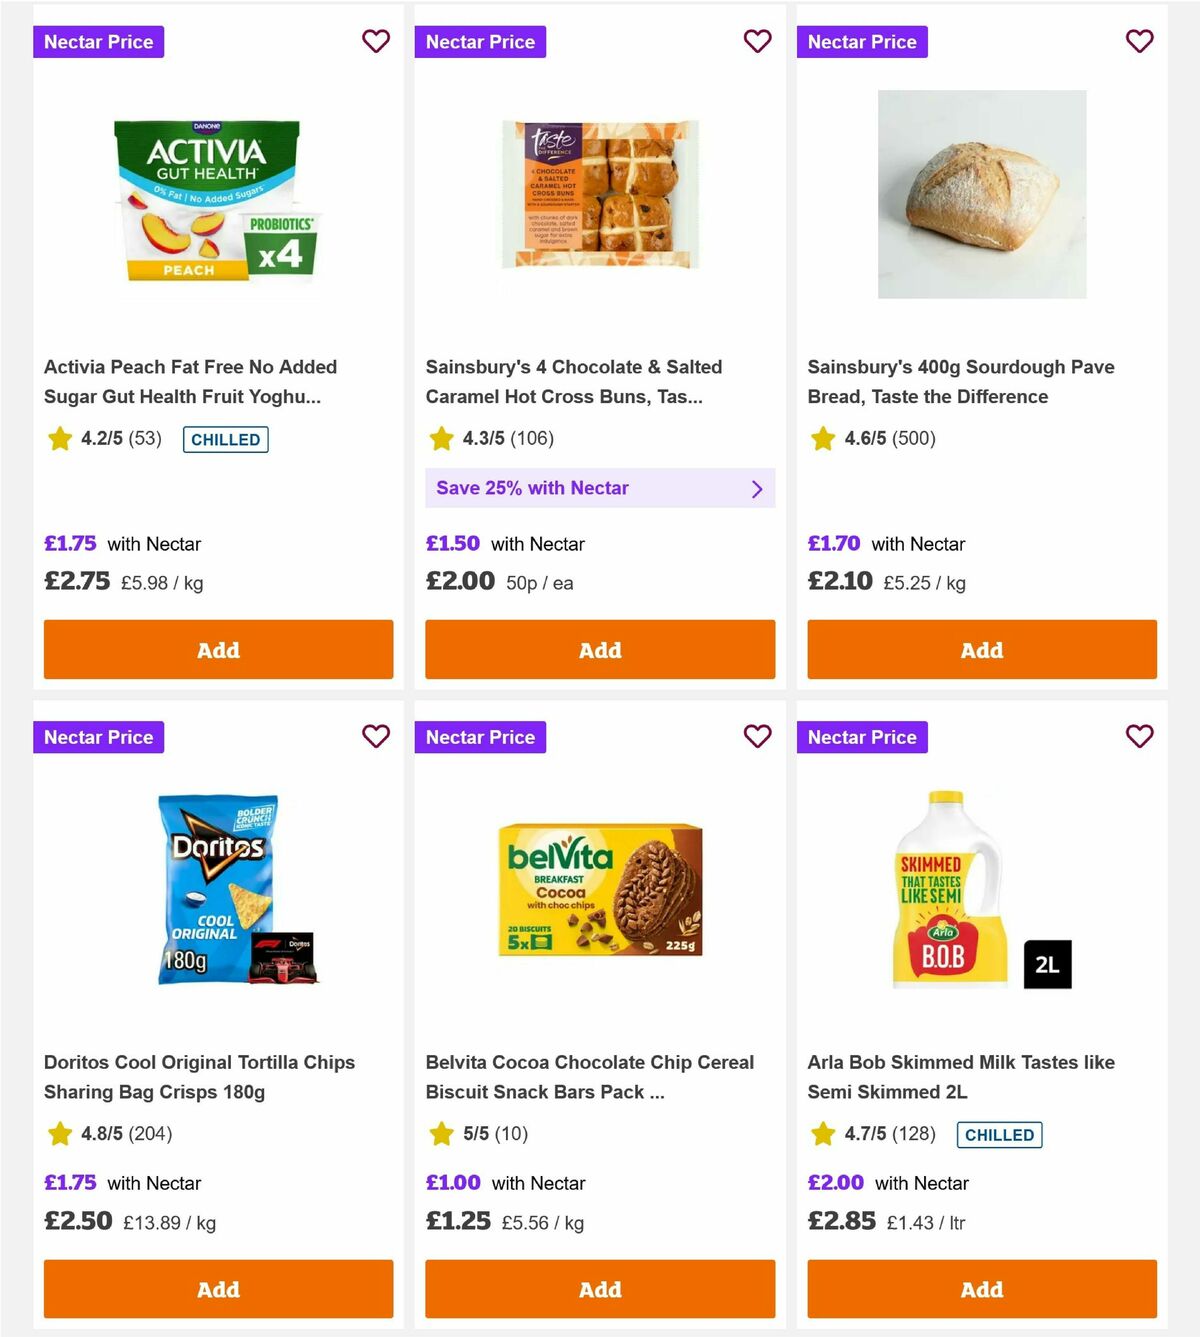Viewport: 1200px width, 1337px height.
Task: Click the Nectar Price badge on Doritos card
Action: click(x=98, y=737)
